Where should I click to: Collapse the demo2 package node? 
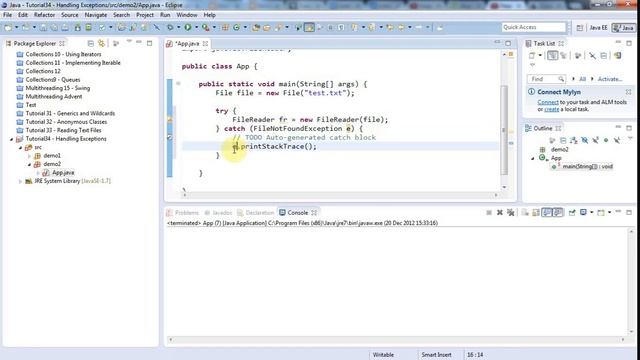[x=29, y=164]
